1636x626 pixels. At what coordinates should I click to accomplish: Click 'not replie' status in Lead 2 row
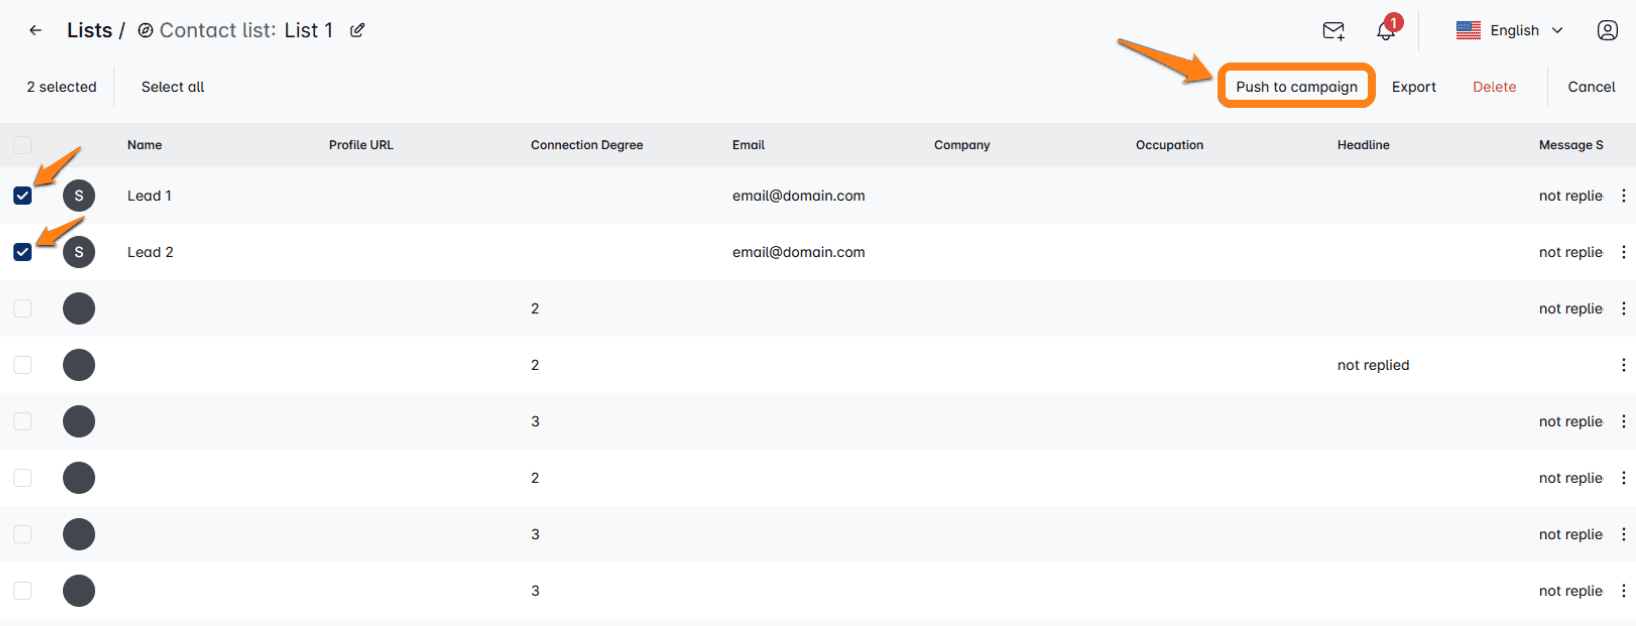(x=1570, y=252)
